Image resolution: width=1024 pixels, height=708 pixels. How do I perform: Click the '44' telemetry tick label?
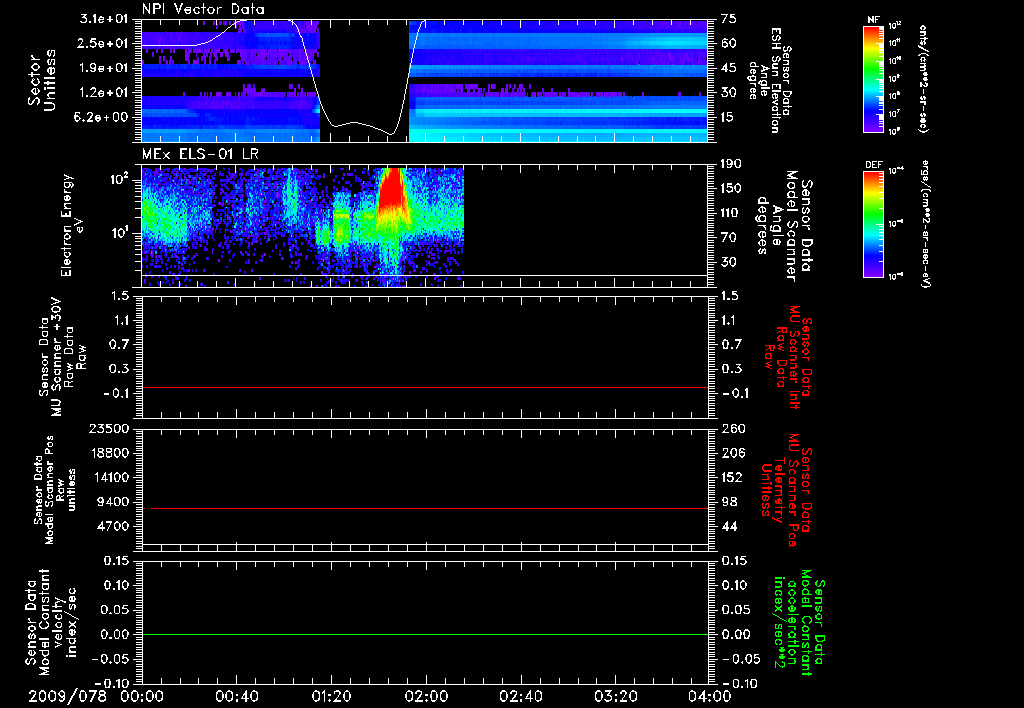point(729,526)
